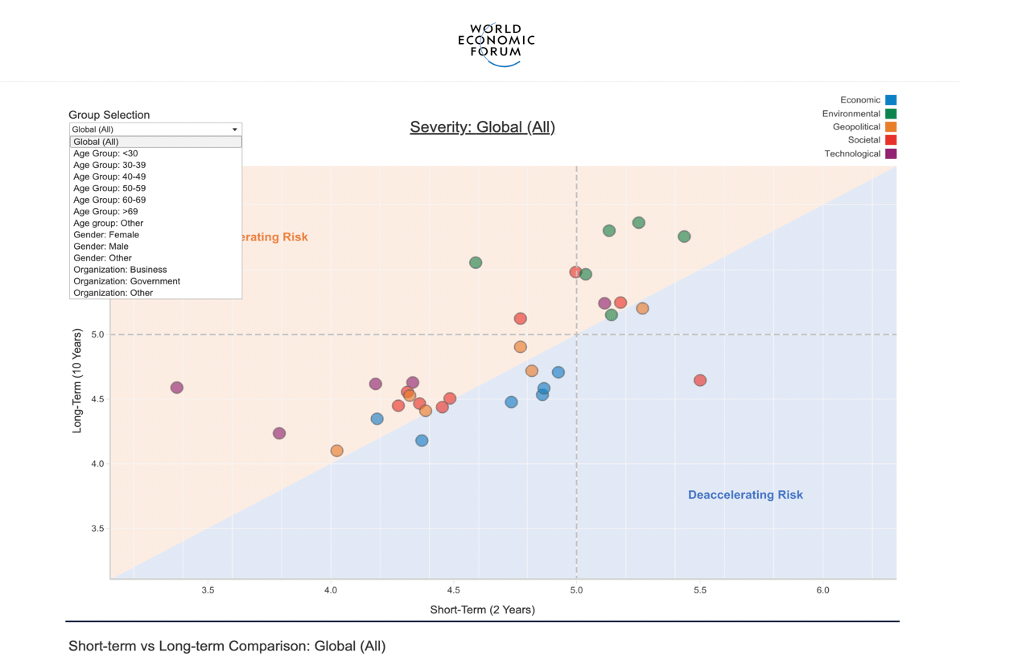Click the Economic blue legend square
The width and height of the screenshot is (1010, 664).
pos(890,100)
